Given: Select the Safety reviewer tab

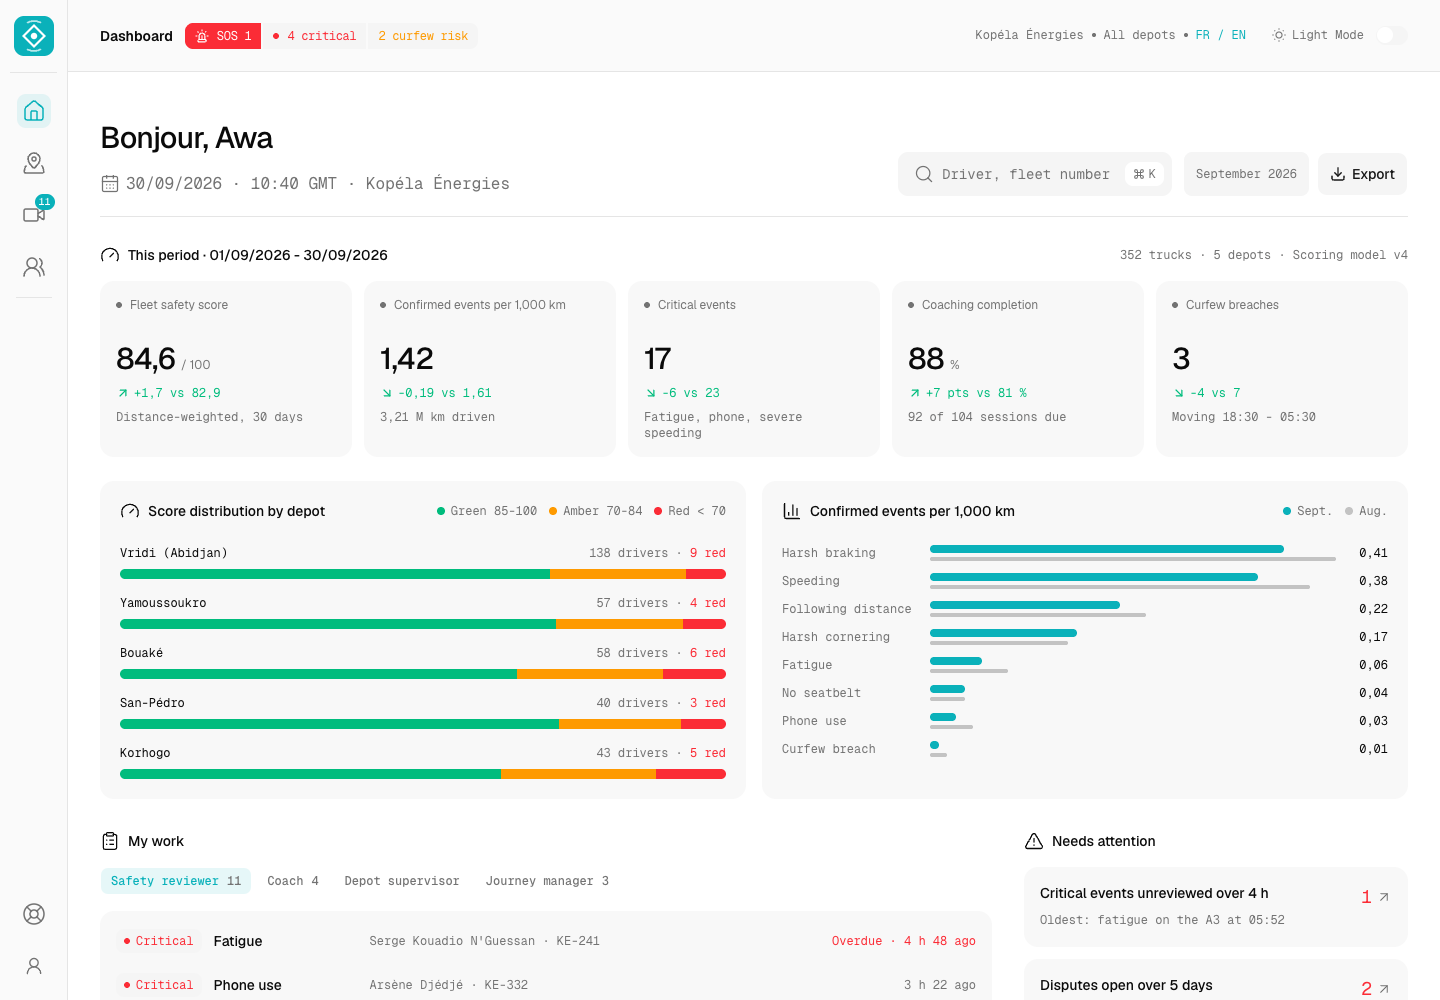Looking at the screenshot, I should [x=176, y=881].
